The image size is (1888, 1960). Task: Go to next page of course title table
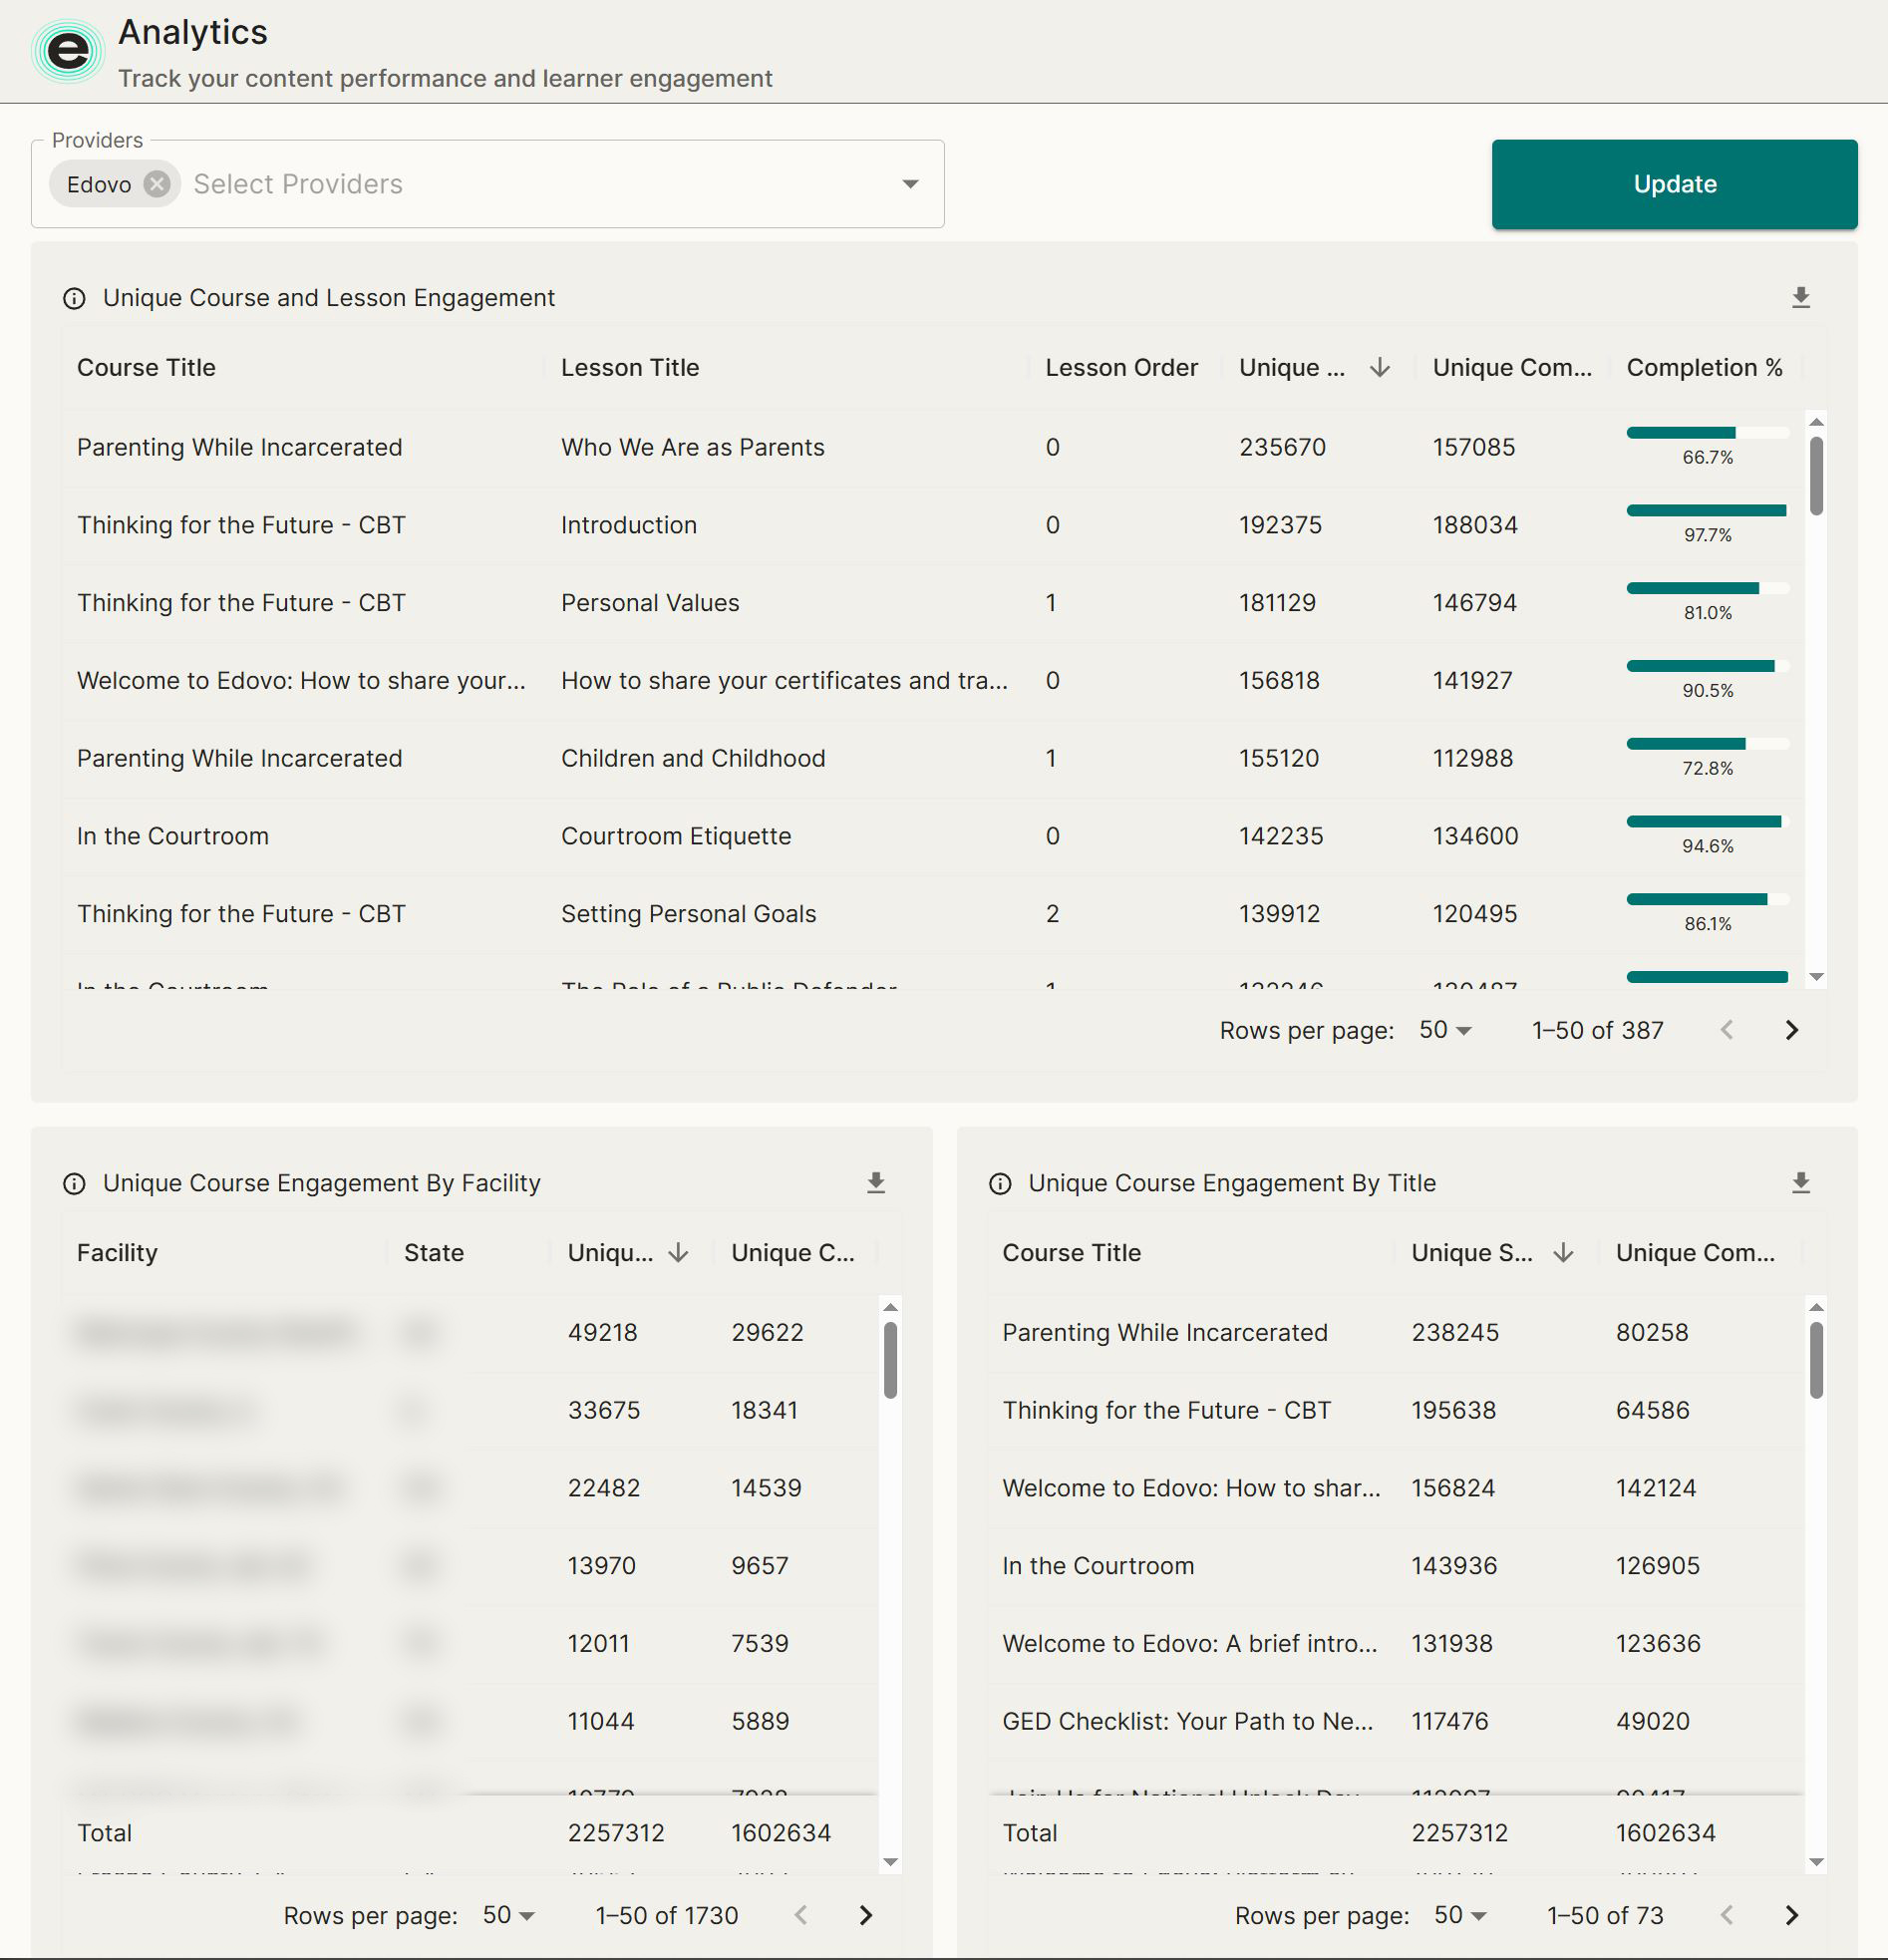(1791, 1915)
